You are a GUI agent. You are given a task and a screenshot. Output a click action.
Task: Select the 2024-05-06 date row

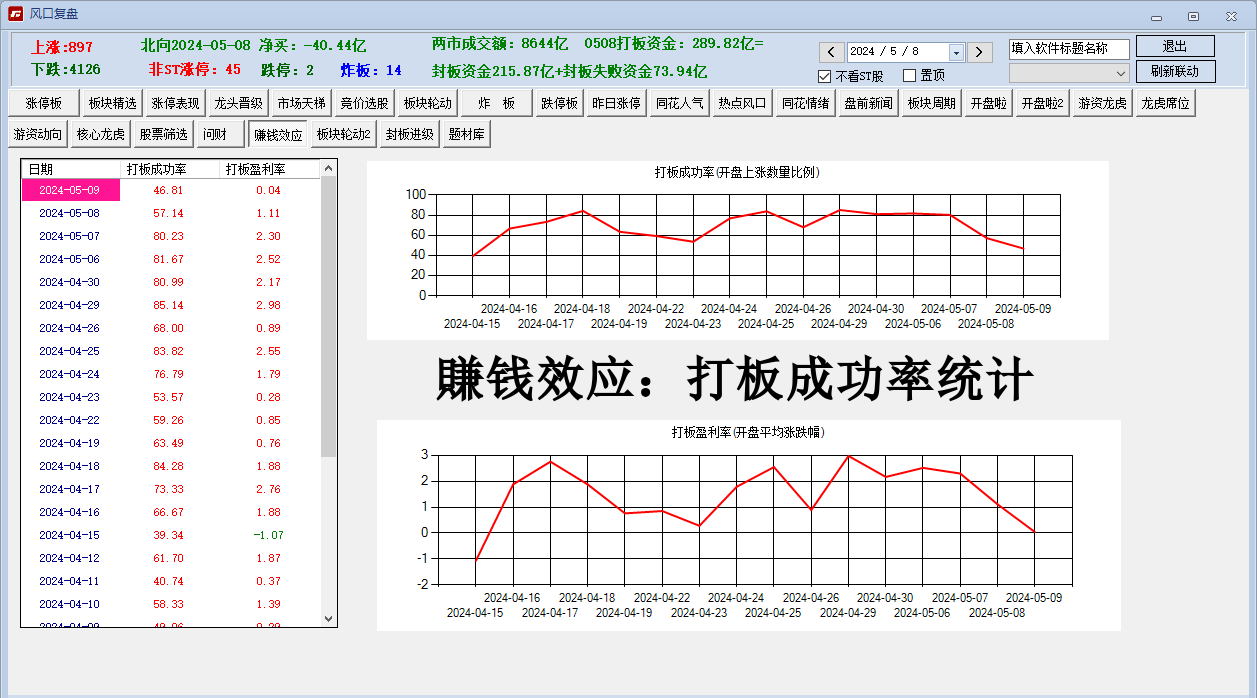coord(170,259)
